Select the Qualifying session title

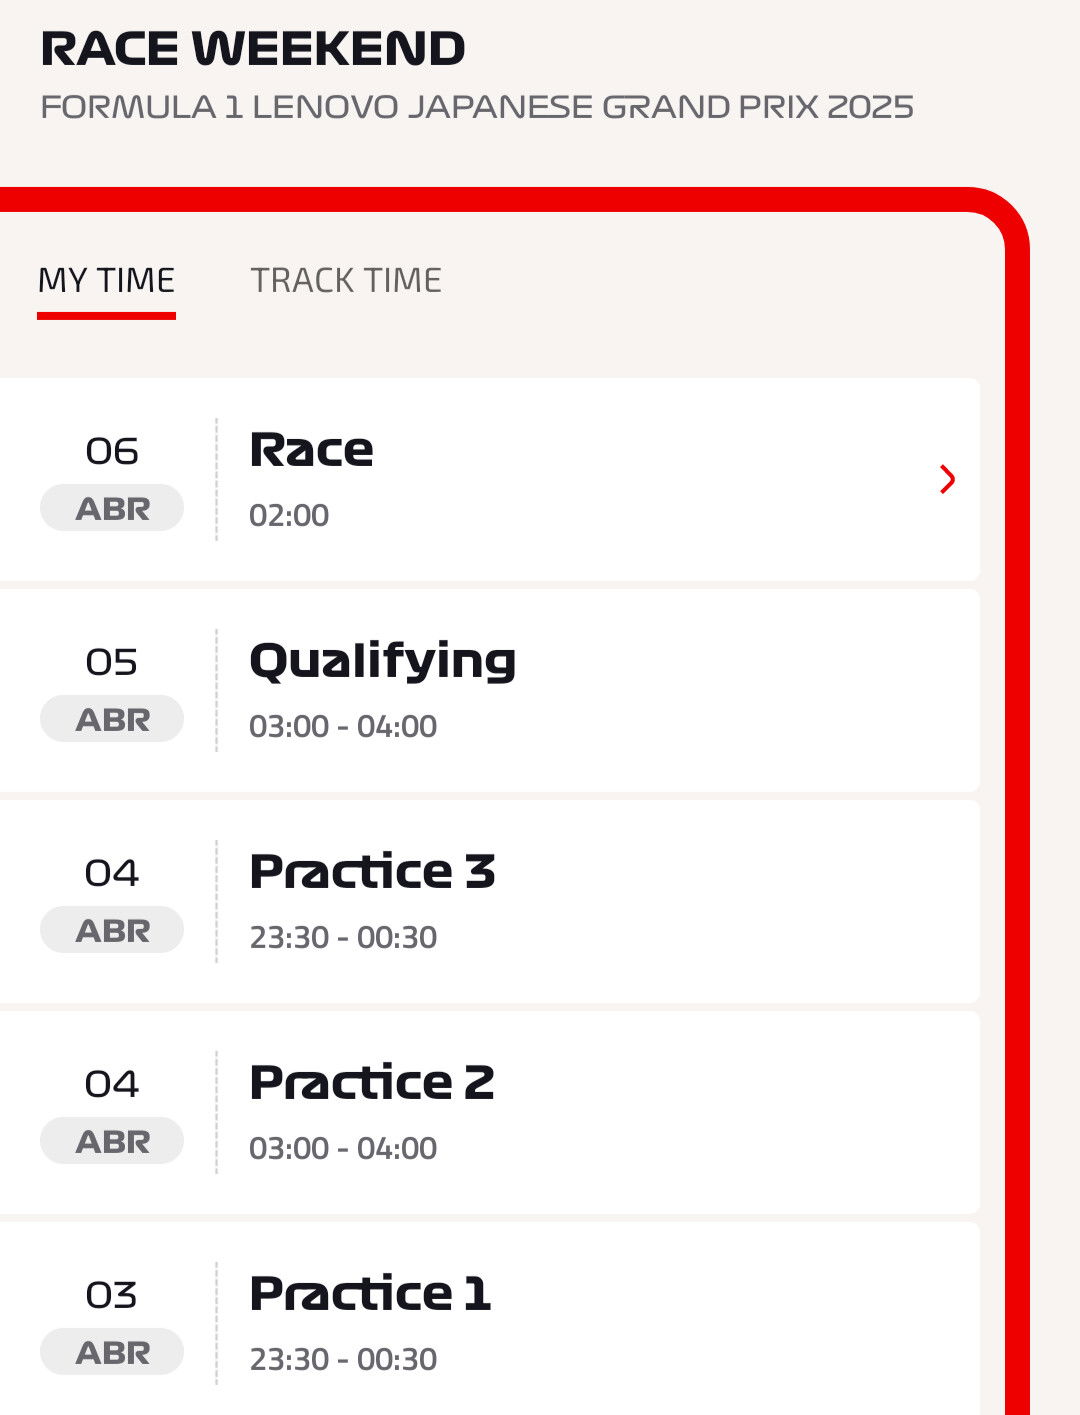click(x=383, y=661)
